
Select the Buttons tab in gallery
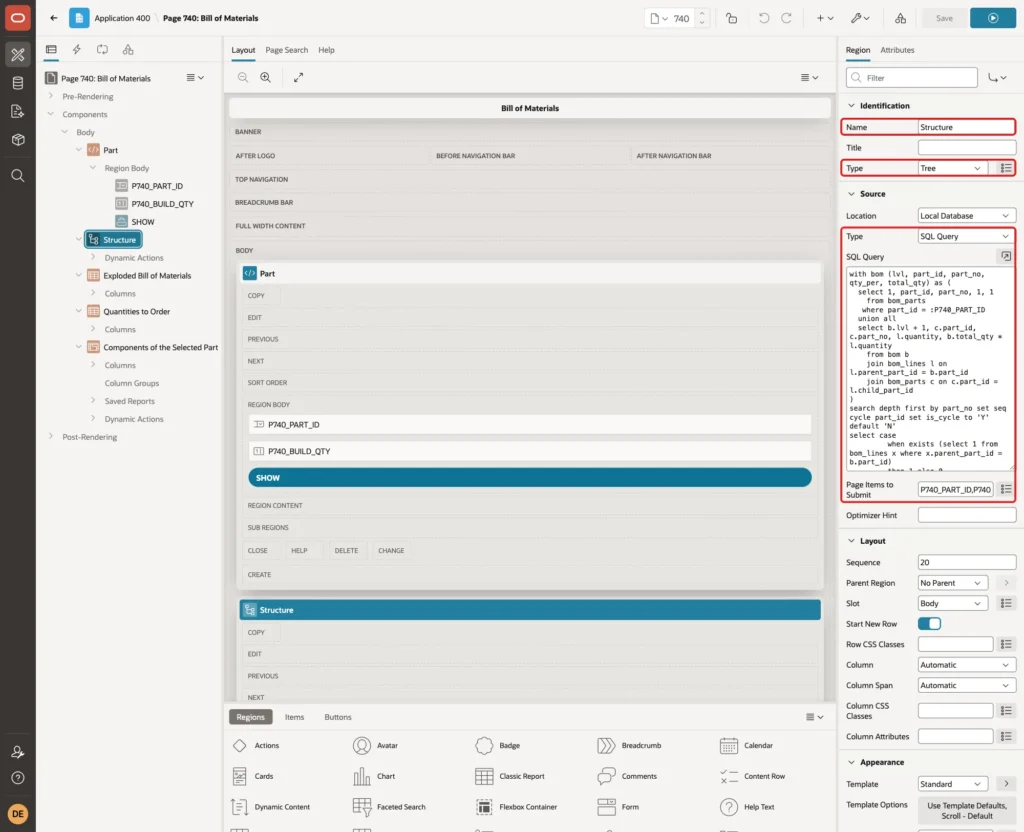[x=338, y=717]
